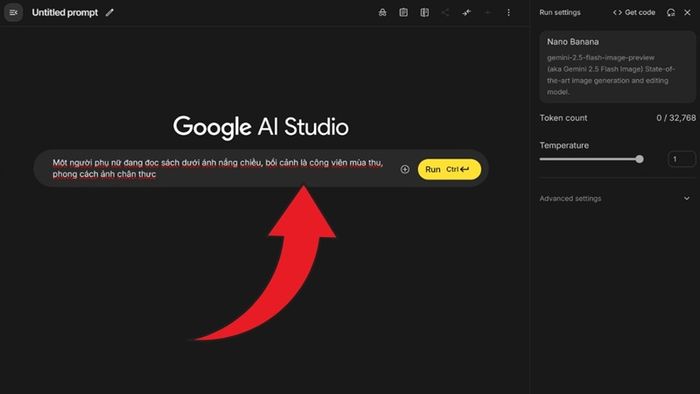Click the Token count value 0 / 32,768
This screenshot has height=394, width=700.
tap(676, 118)
